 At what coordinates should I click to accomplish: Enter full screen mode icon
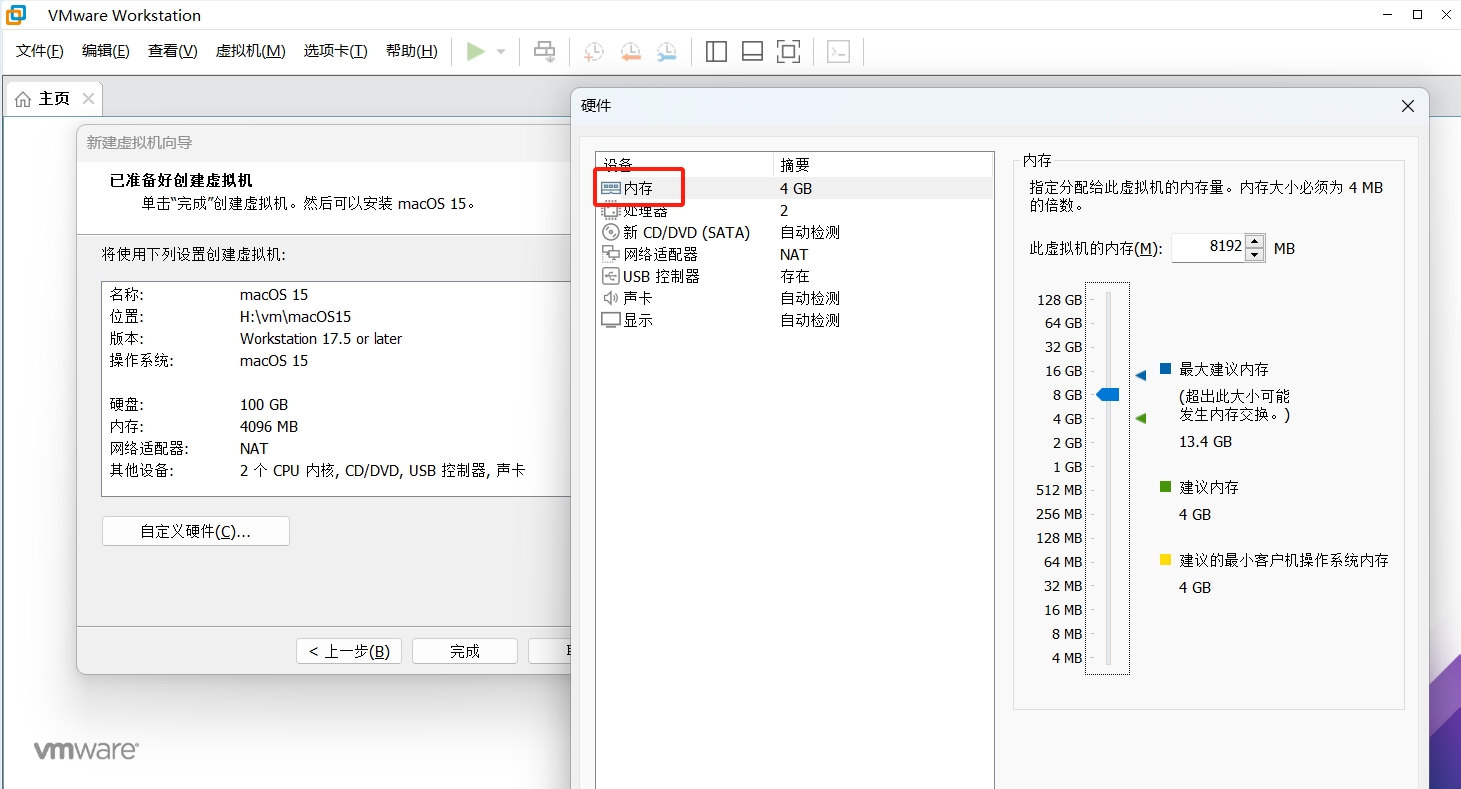789,52
